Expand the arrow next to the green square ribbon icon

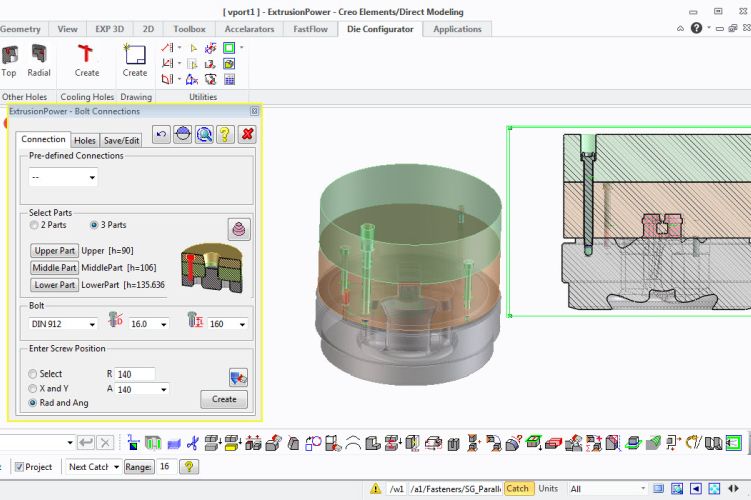[x=241, y=47]
